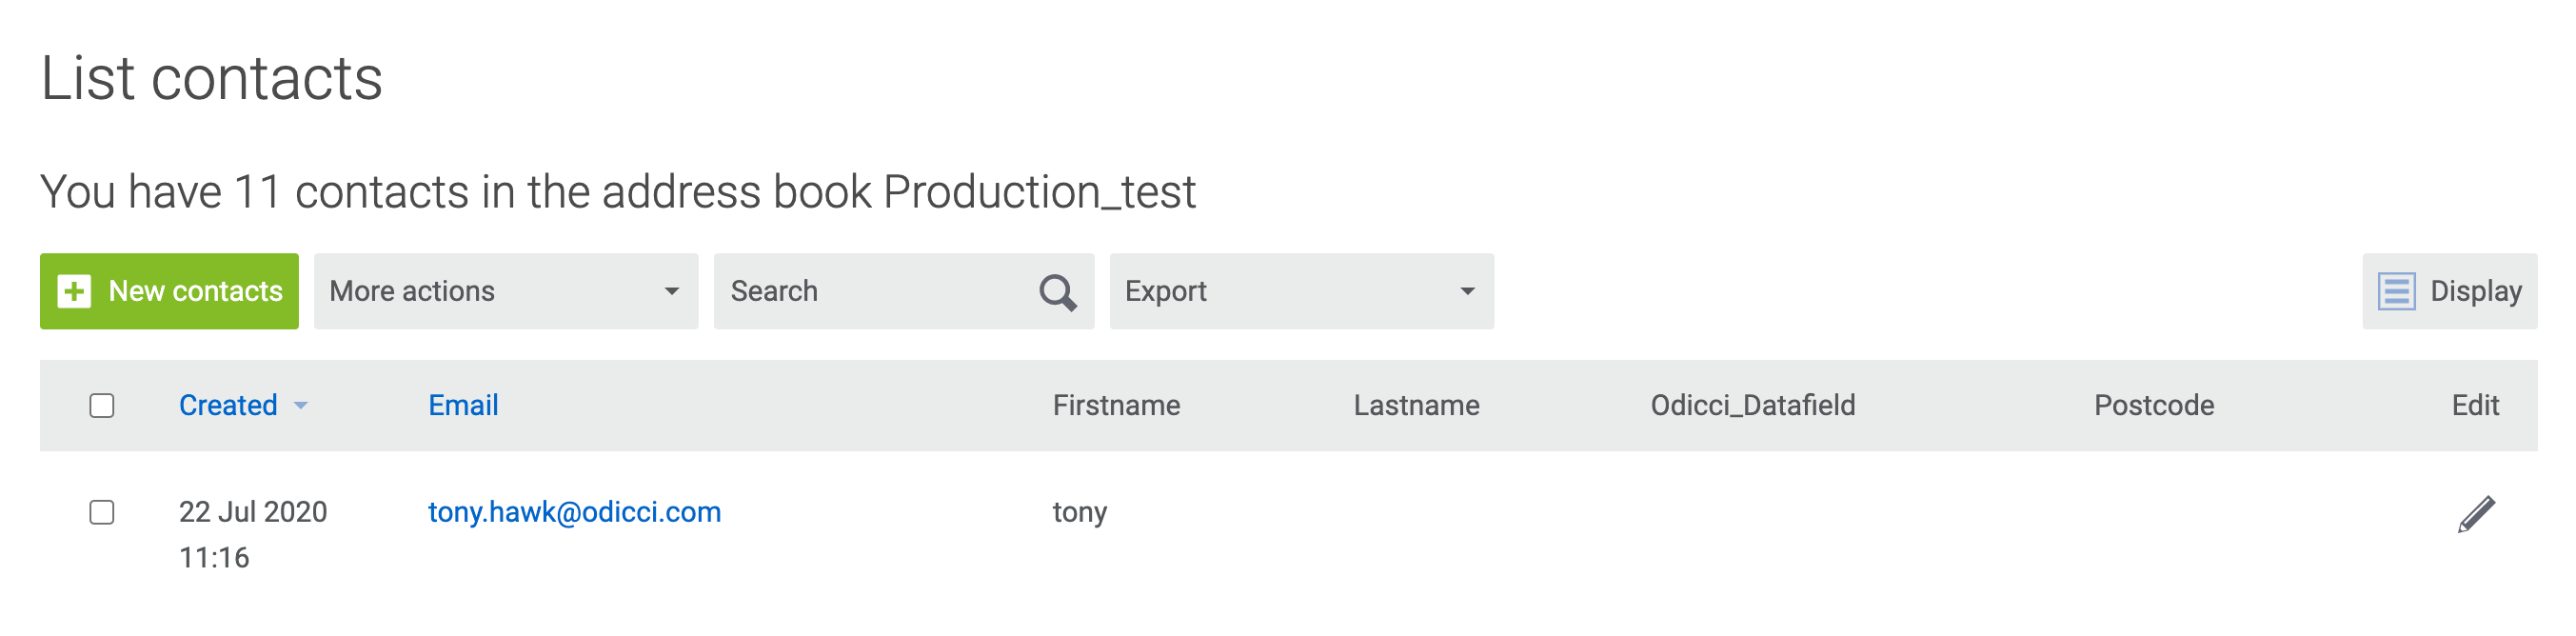The width and height of the screenshot is (2576, 636).
Task: Open the More actions dropdown
Action: point(505,292)
